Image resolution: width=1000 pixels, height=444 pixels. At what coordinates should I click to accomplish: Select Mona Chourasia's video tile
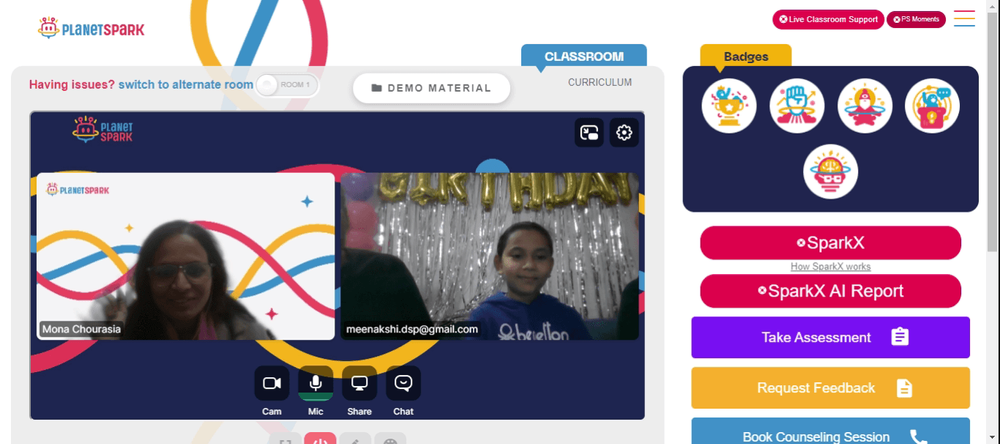[186, 256]
